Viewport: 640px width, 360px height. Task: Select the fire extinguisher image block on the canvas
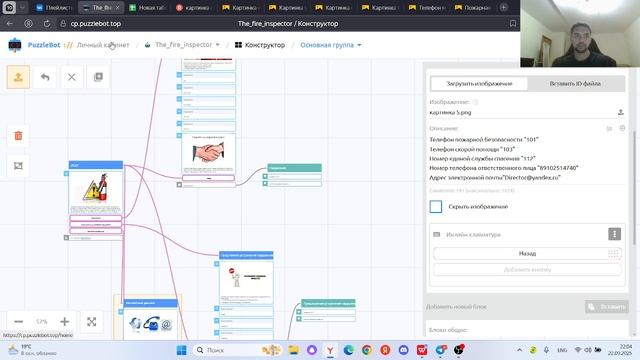click(96, 191)
